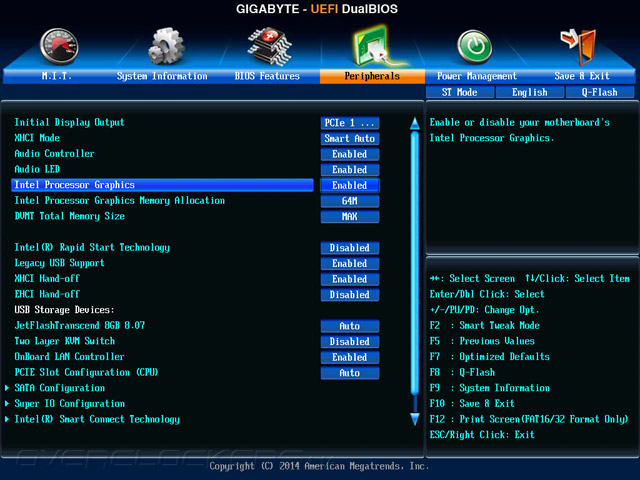Select the Audio LED label
This screenshot has height=480, width=640.
pyautogui.click(x=37, y=169)
